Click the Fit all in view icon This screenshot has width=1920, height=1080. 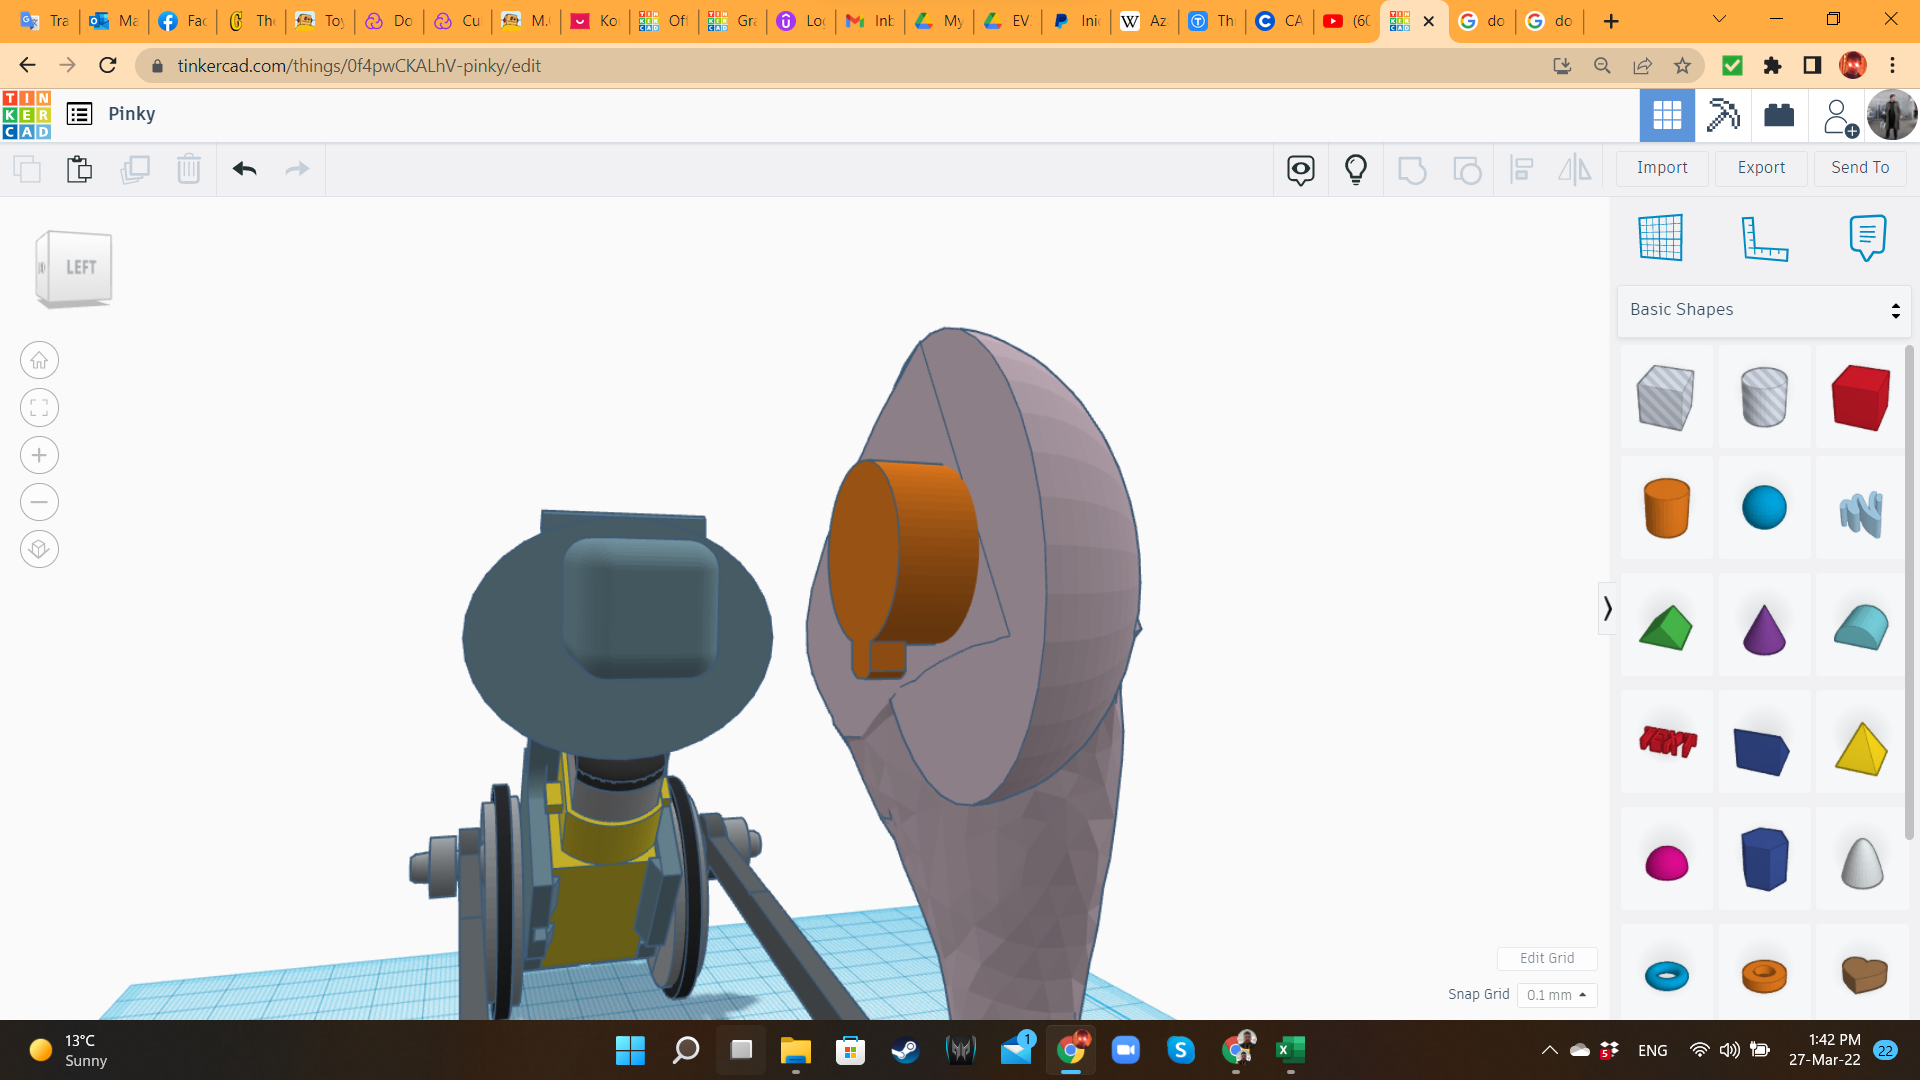click(39, 408)
